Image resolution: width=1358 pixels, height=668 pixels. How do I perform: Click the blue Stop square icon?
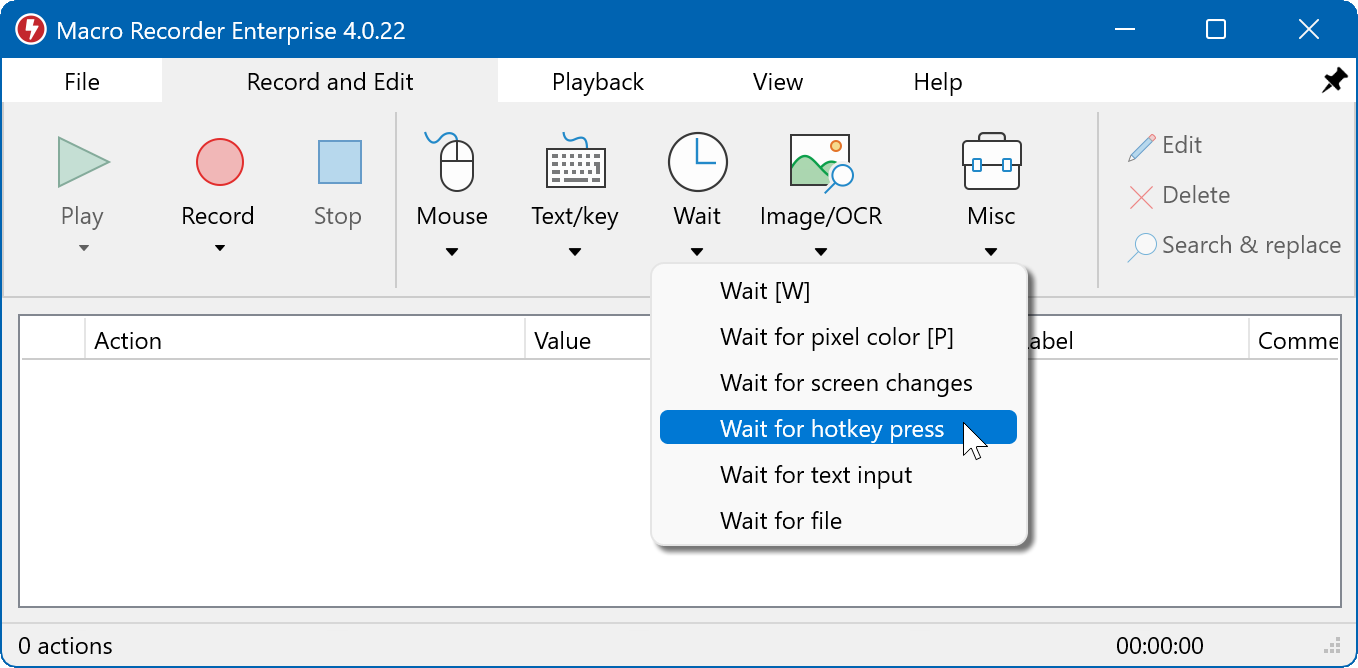tap(339, 162)
